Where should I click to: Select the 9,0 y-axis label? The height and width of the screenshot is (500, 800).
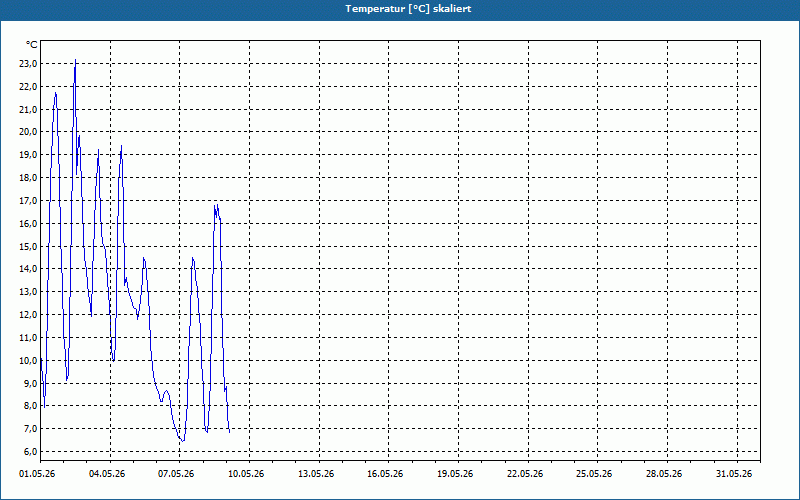tap(30, 383)
